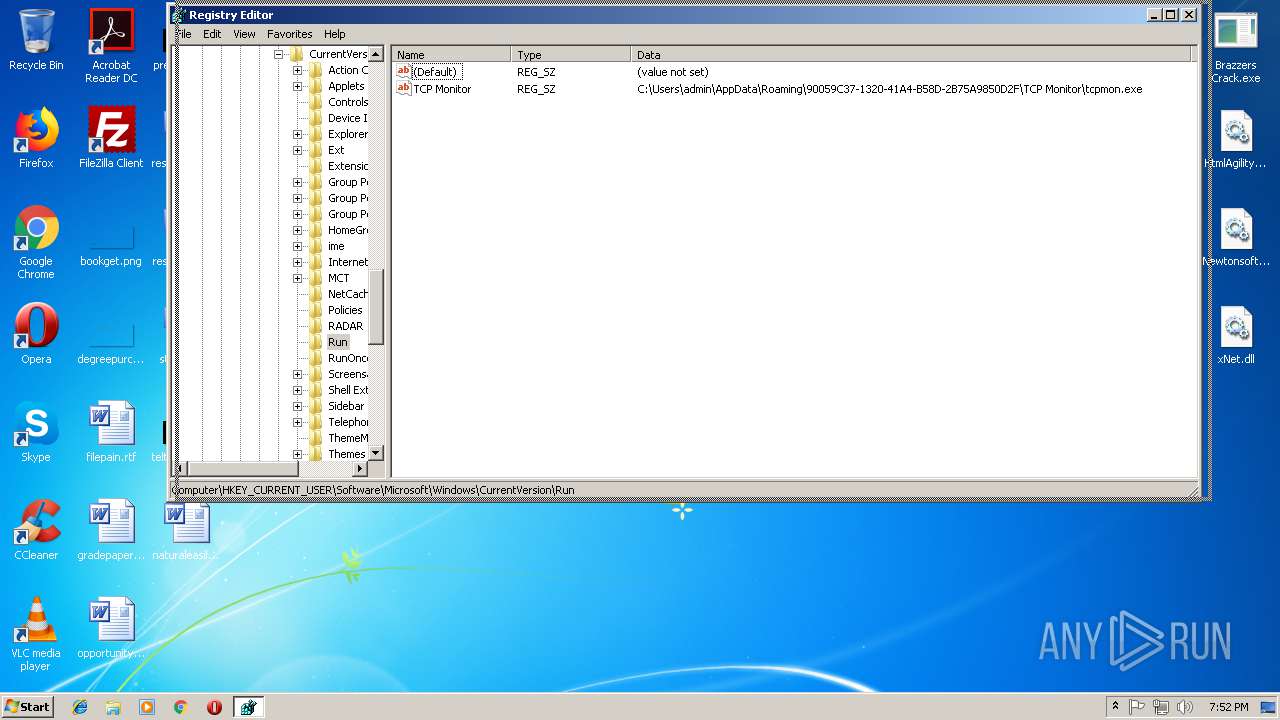Image resolution: width=1280 pixels, height=720 pixels.
Task: Open Windows Explorer folder taskbar icon
Action: click(x=113, y=707)
